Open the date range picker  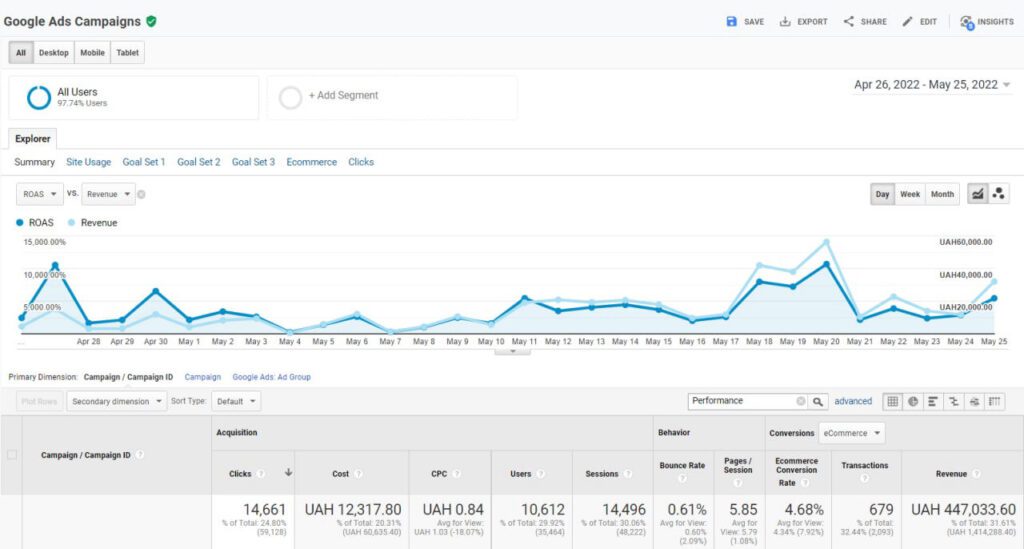pyautogui.click(x=932, y=85)
